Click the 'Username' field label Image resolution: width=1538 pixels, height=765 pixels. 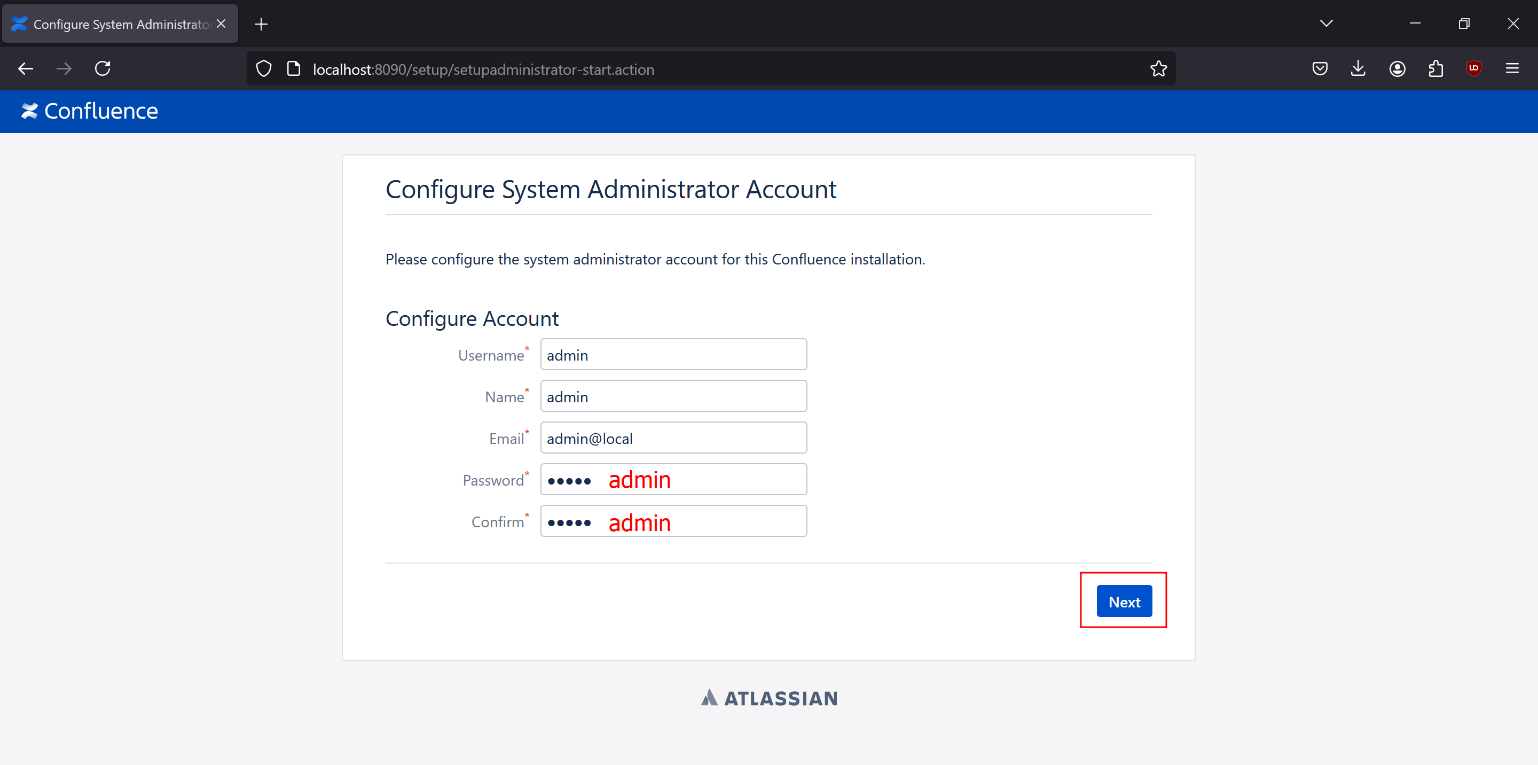[491, 355]
